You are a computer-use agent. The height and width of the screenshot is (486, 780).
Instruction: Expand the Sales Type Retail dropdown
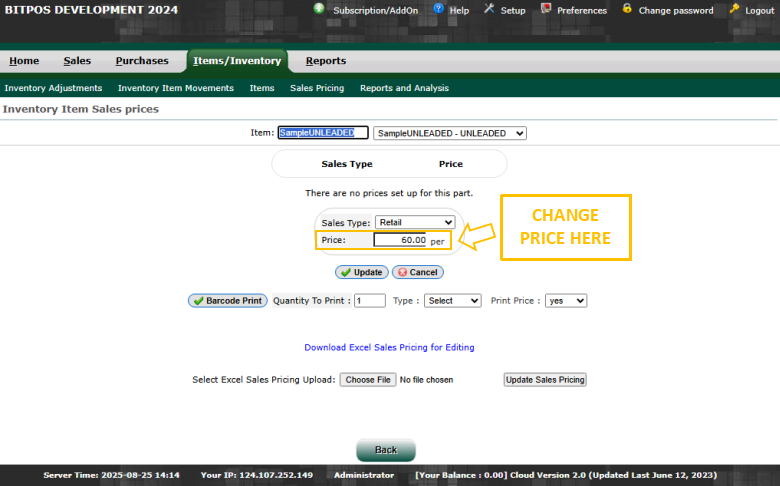pos(414,222)
